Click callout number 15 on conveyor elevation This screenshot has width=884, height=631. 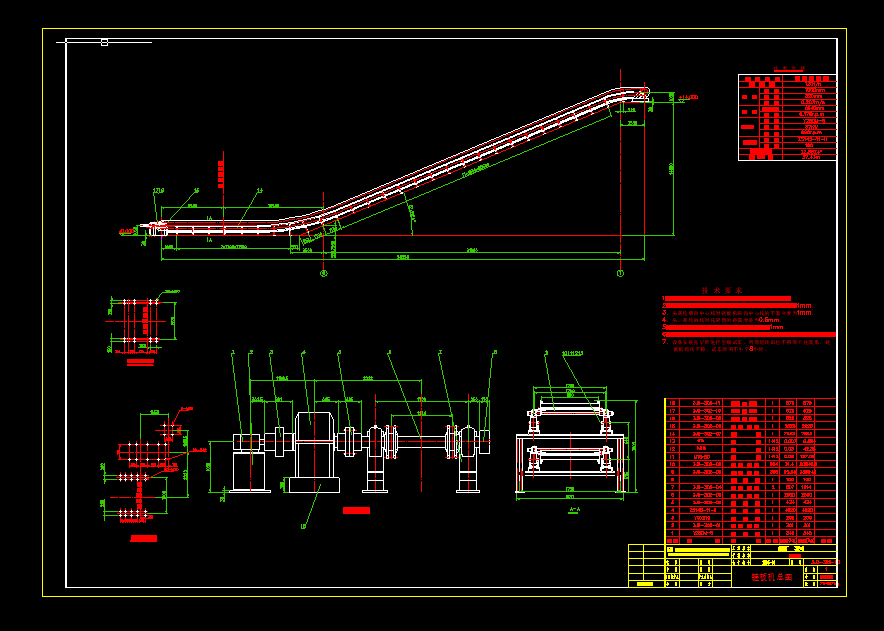click(x=197, y=191)
